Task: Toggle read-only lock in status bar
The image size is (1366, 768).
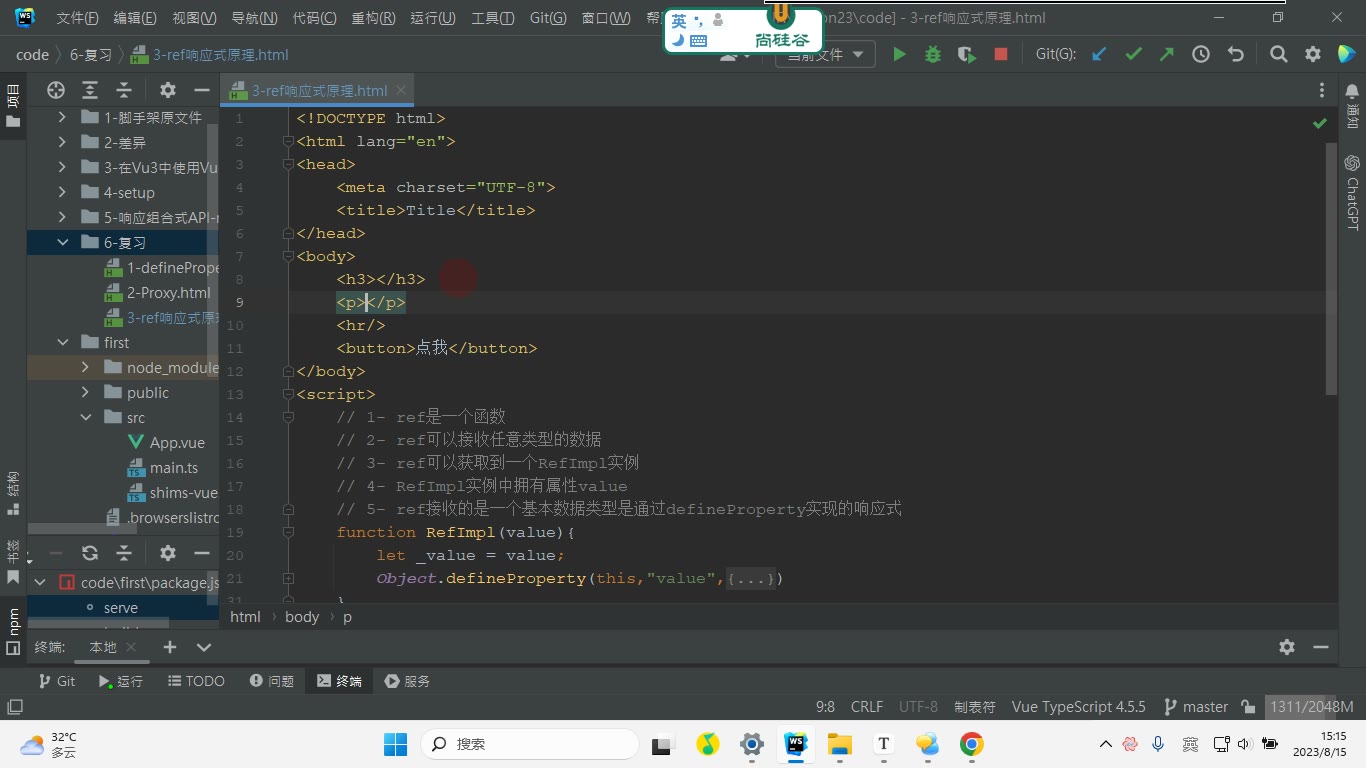Action: 1248,707
